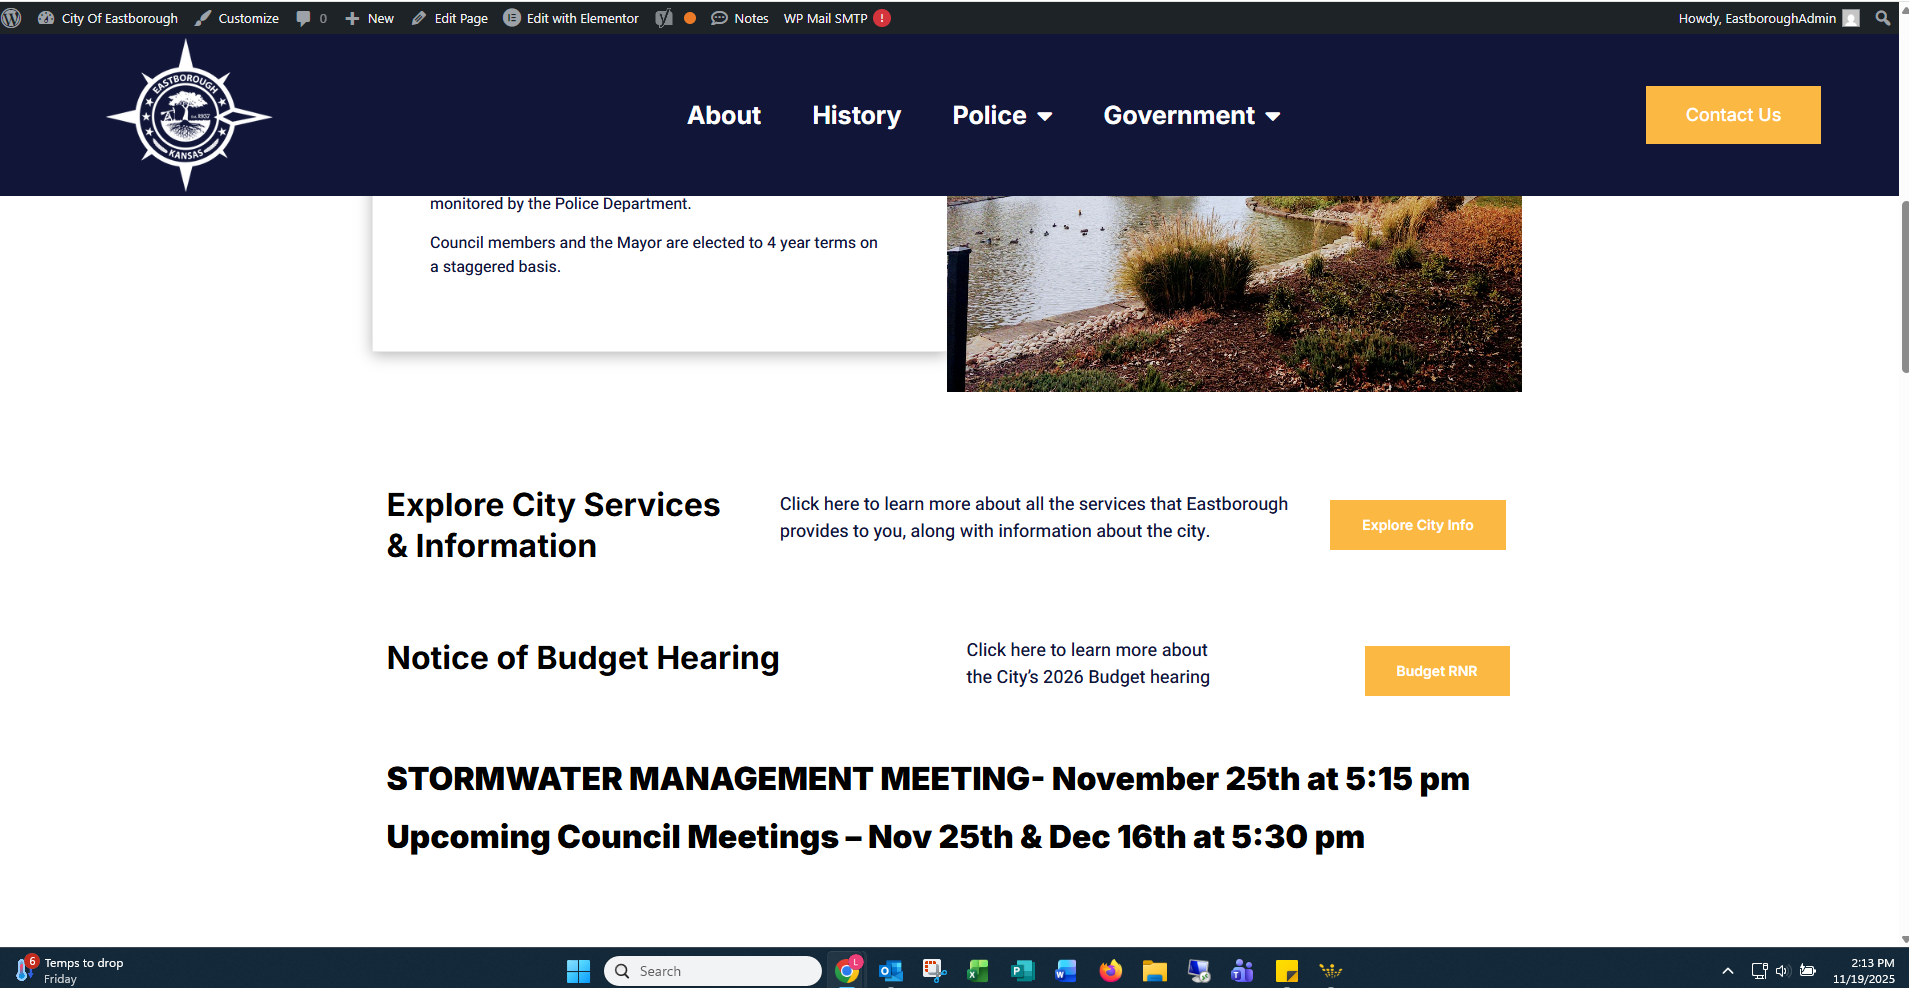Click the WordPress logo in admin bar
The height and width of the screenshot is (988, 1909).
[x=12, y=18]
